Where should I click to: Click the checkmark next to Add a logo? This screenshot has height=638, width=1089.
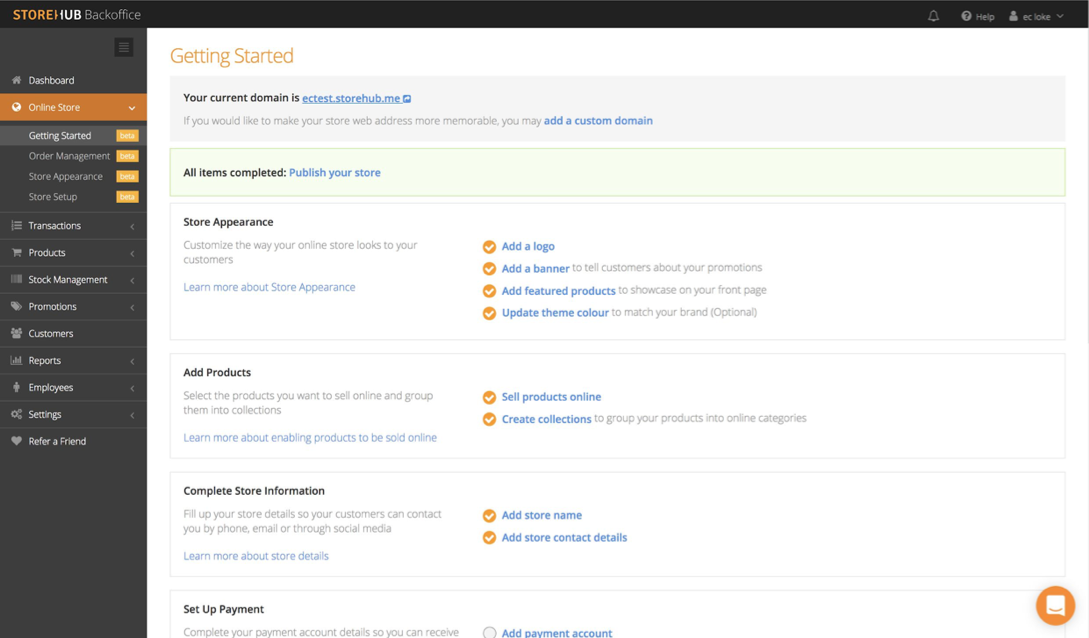tap(489, 246)
